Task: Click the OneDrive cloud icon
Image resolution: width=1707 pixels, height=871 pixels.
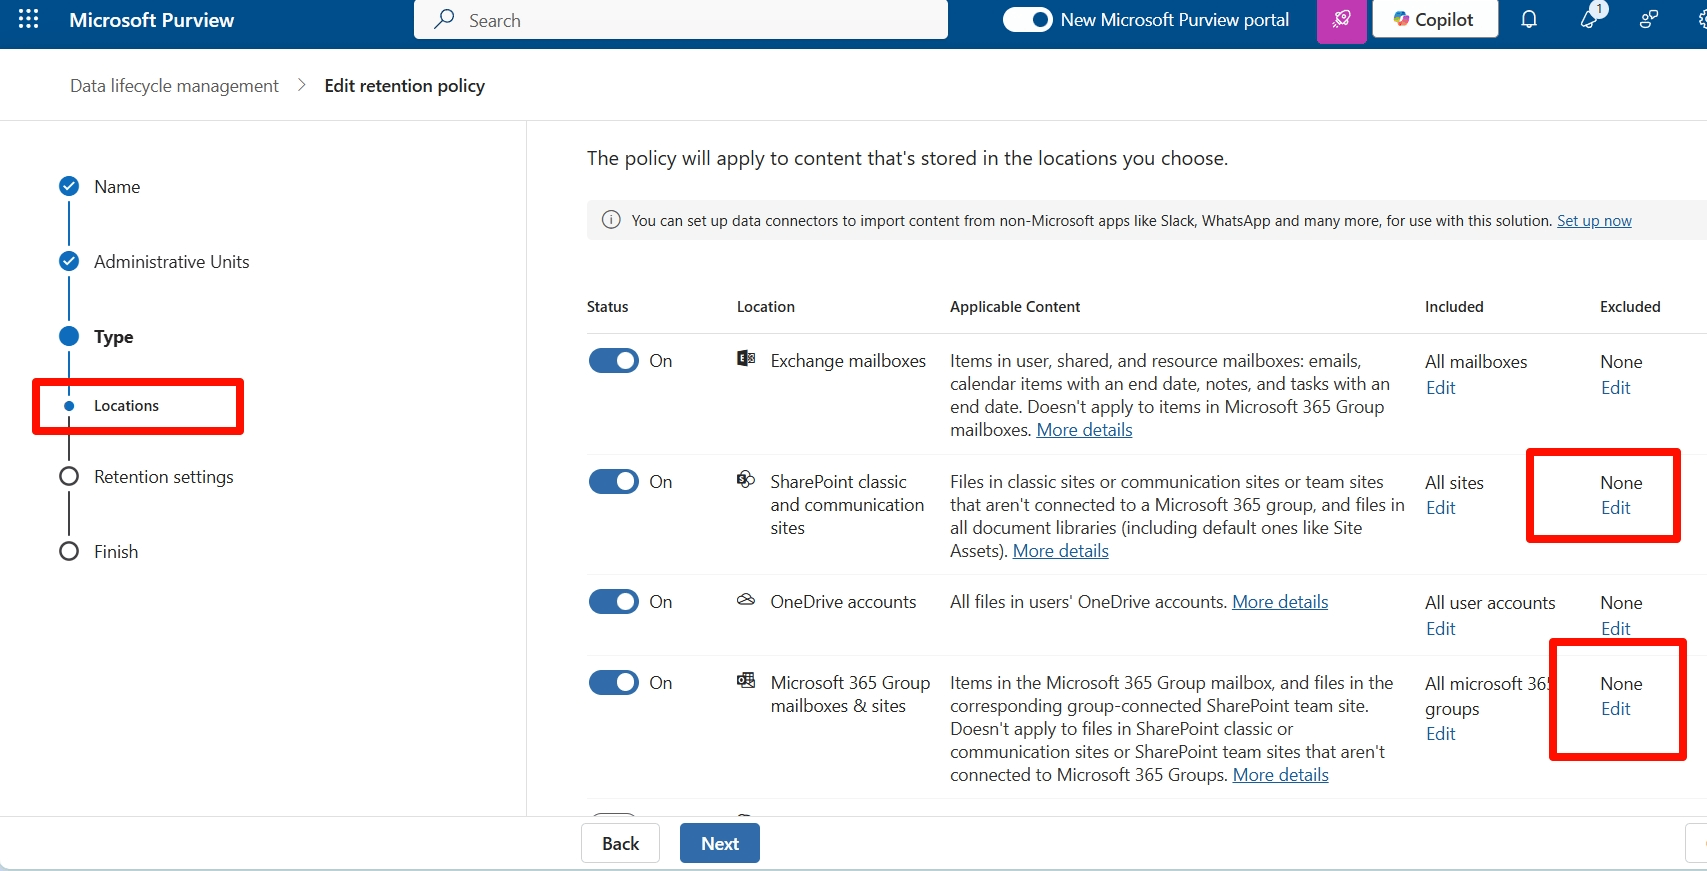Action: [x=746, y=600]
